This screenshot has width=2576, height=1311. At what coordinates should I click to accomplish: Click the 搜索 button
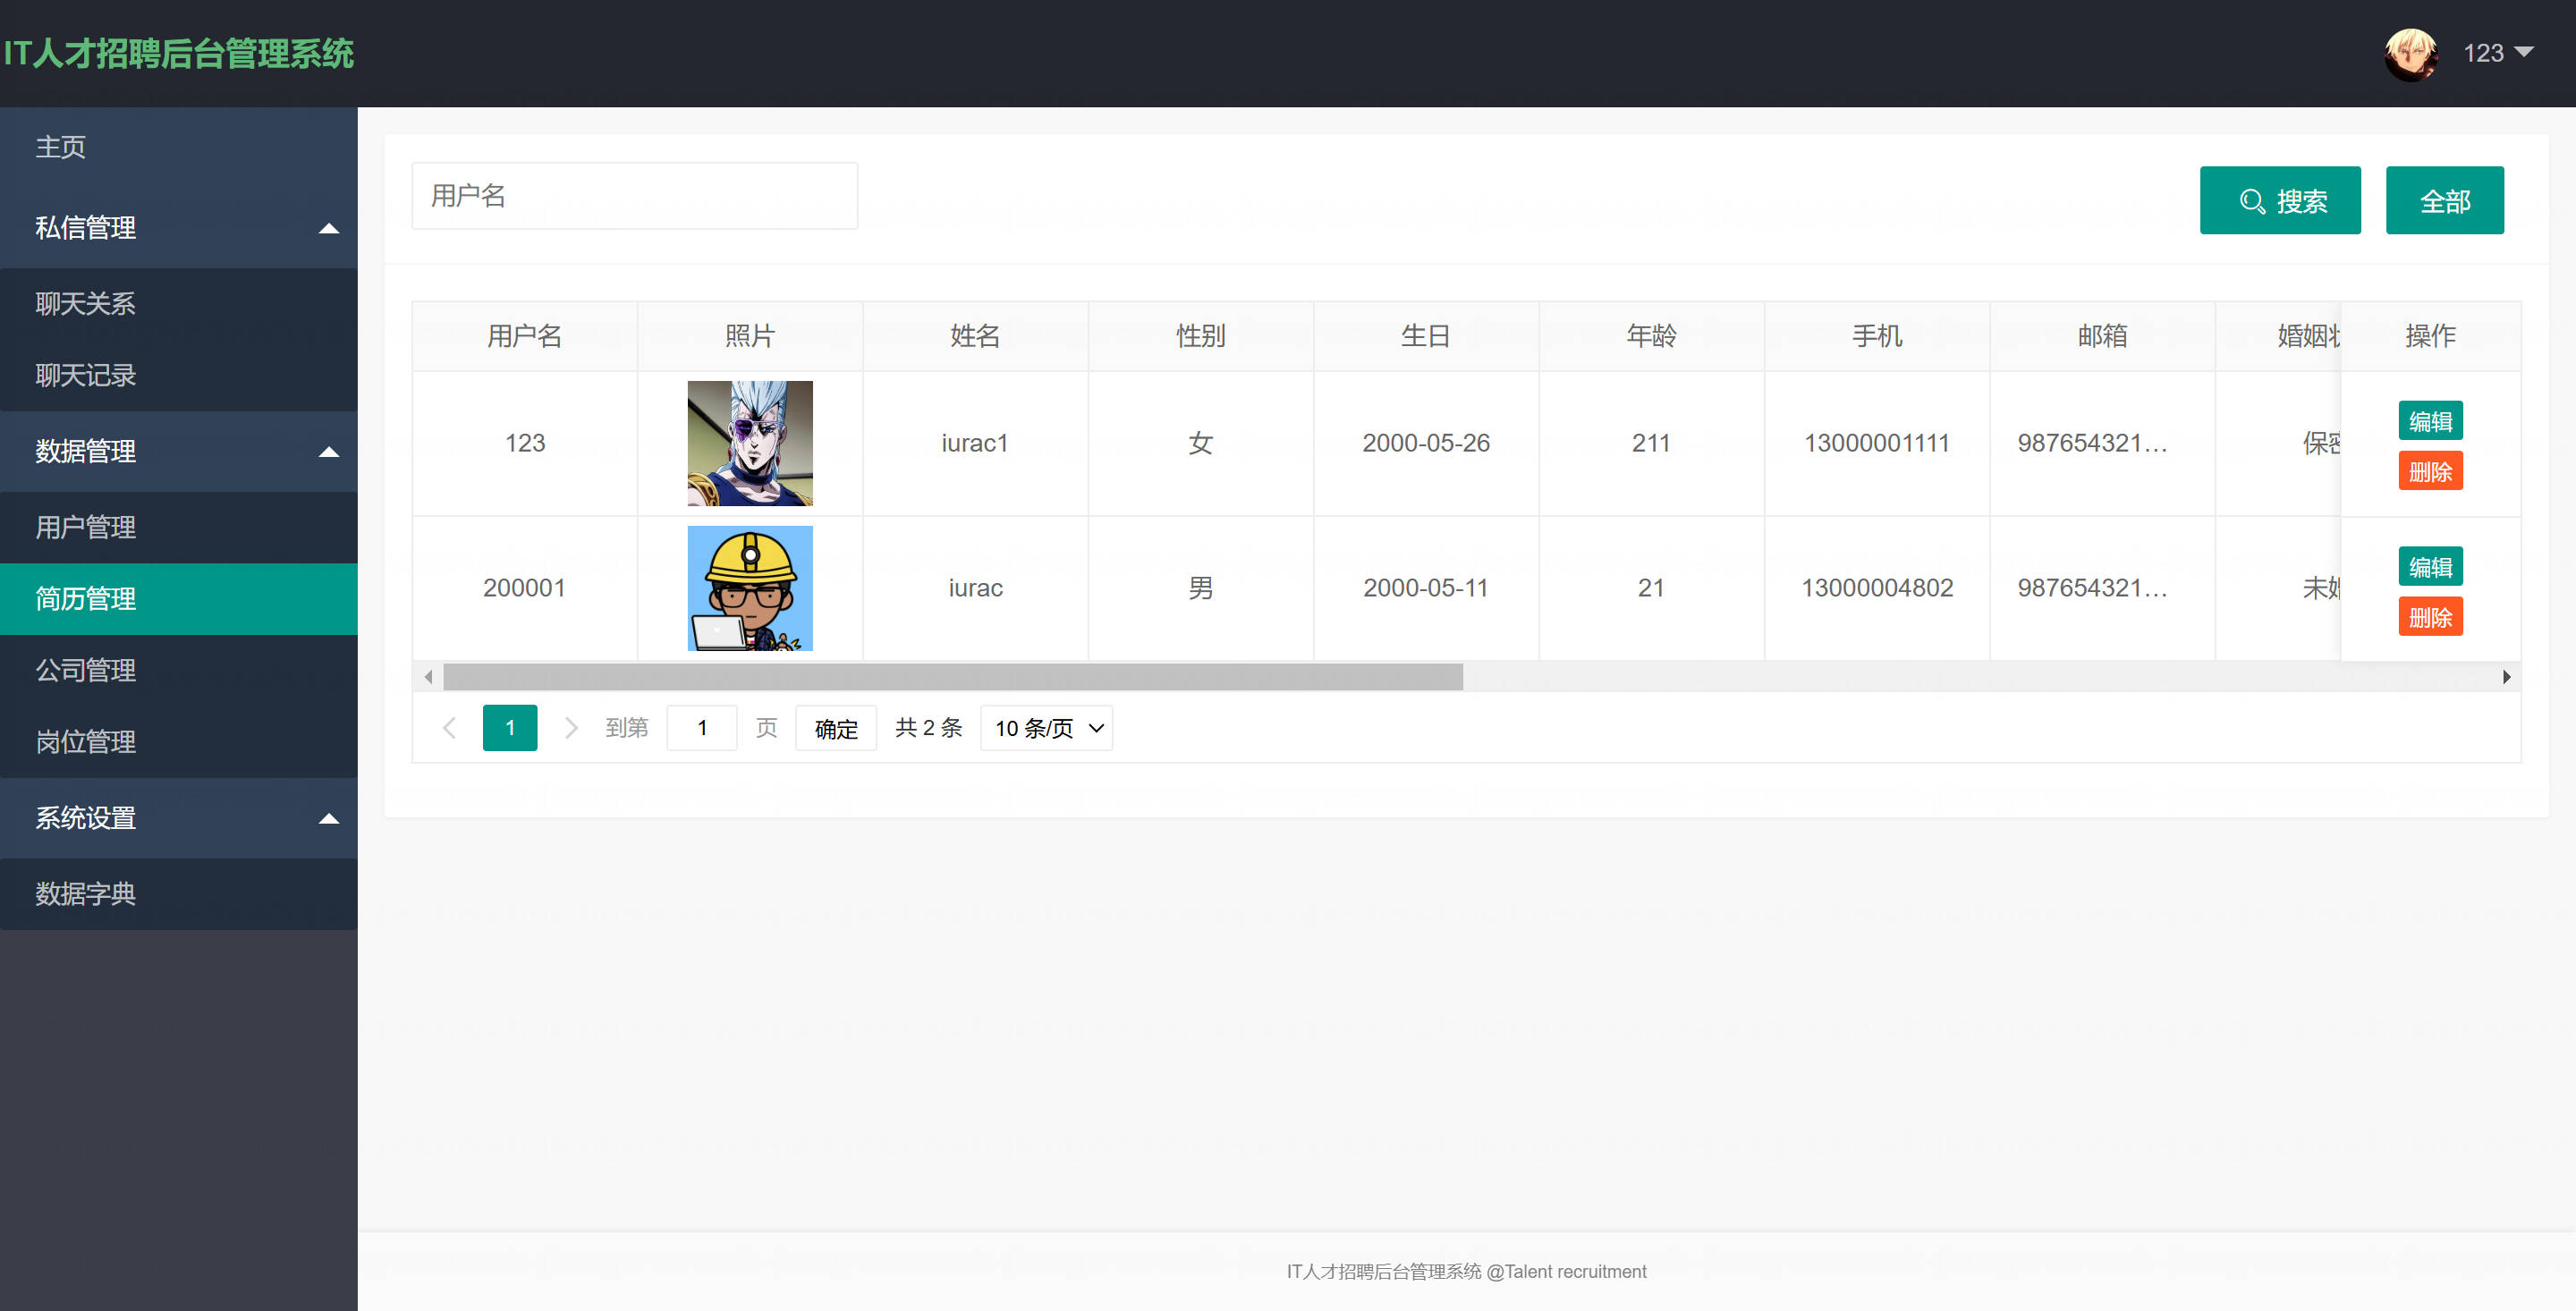tap(2280, 200)
